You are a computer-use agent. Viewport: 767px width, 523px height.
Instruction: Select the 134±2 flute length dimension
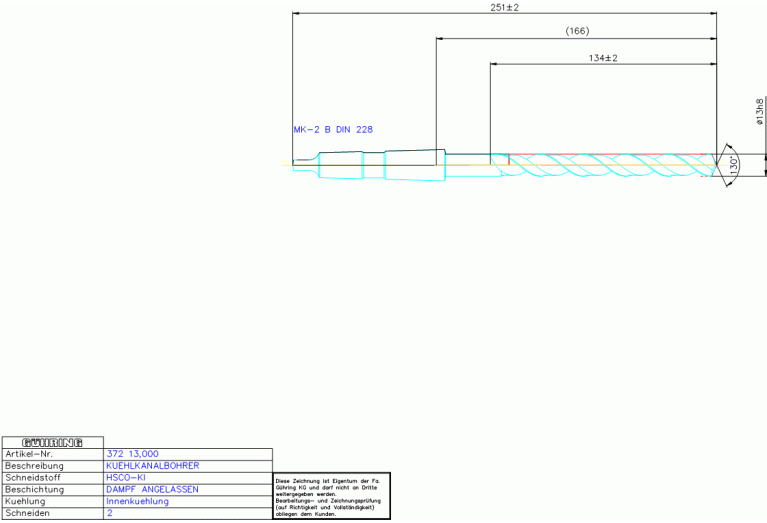(x=602, y=58)
